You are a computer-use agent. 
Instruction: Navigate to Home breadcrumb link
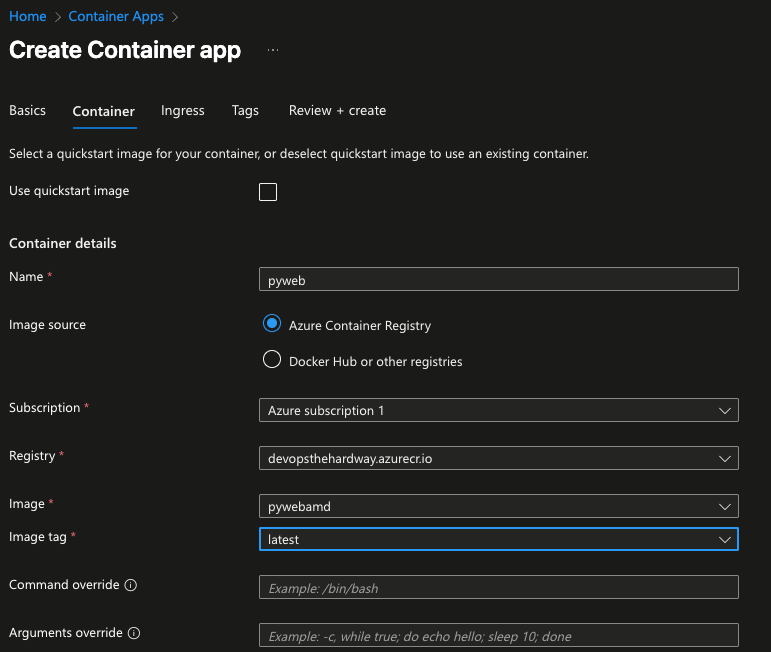tap(28, 17)
